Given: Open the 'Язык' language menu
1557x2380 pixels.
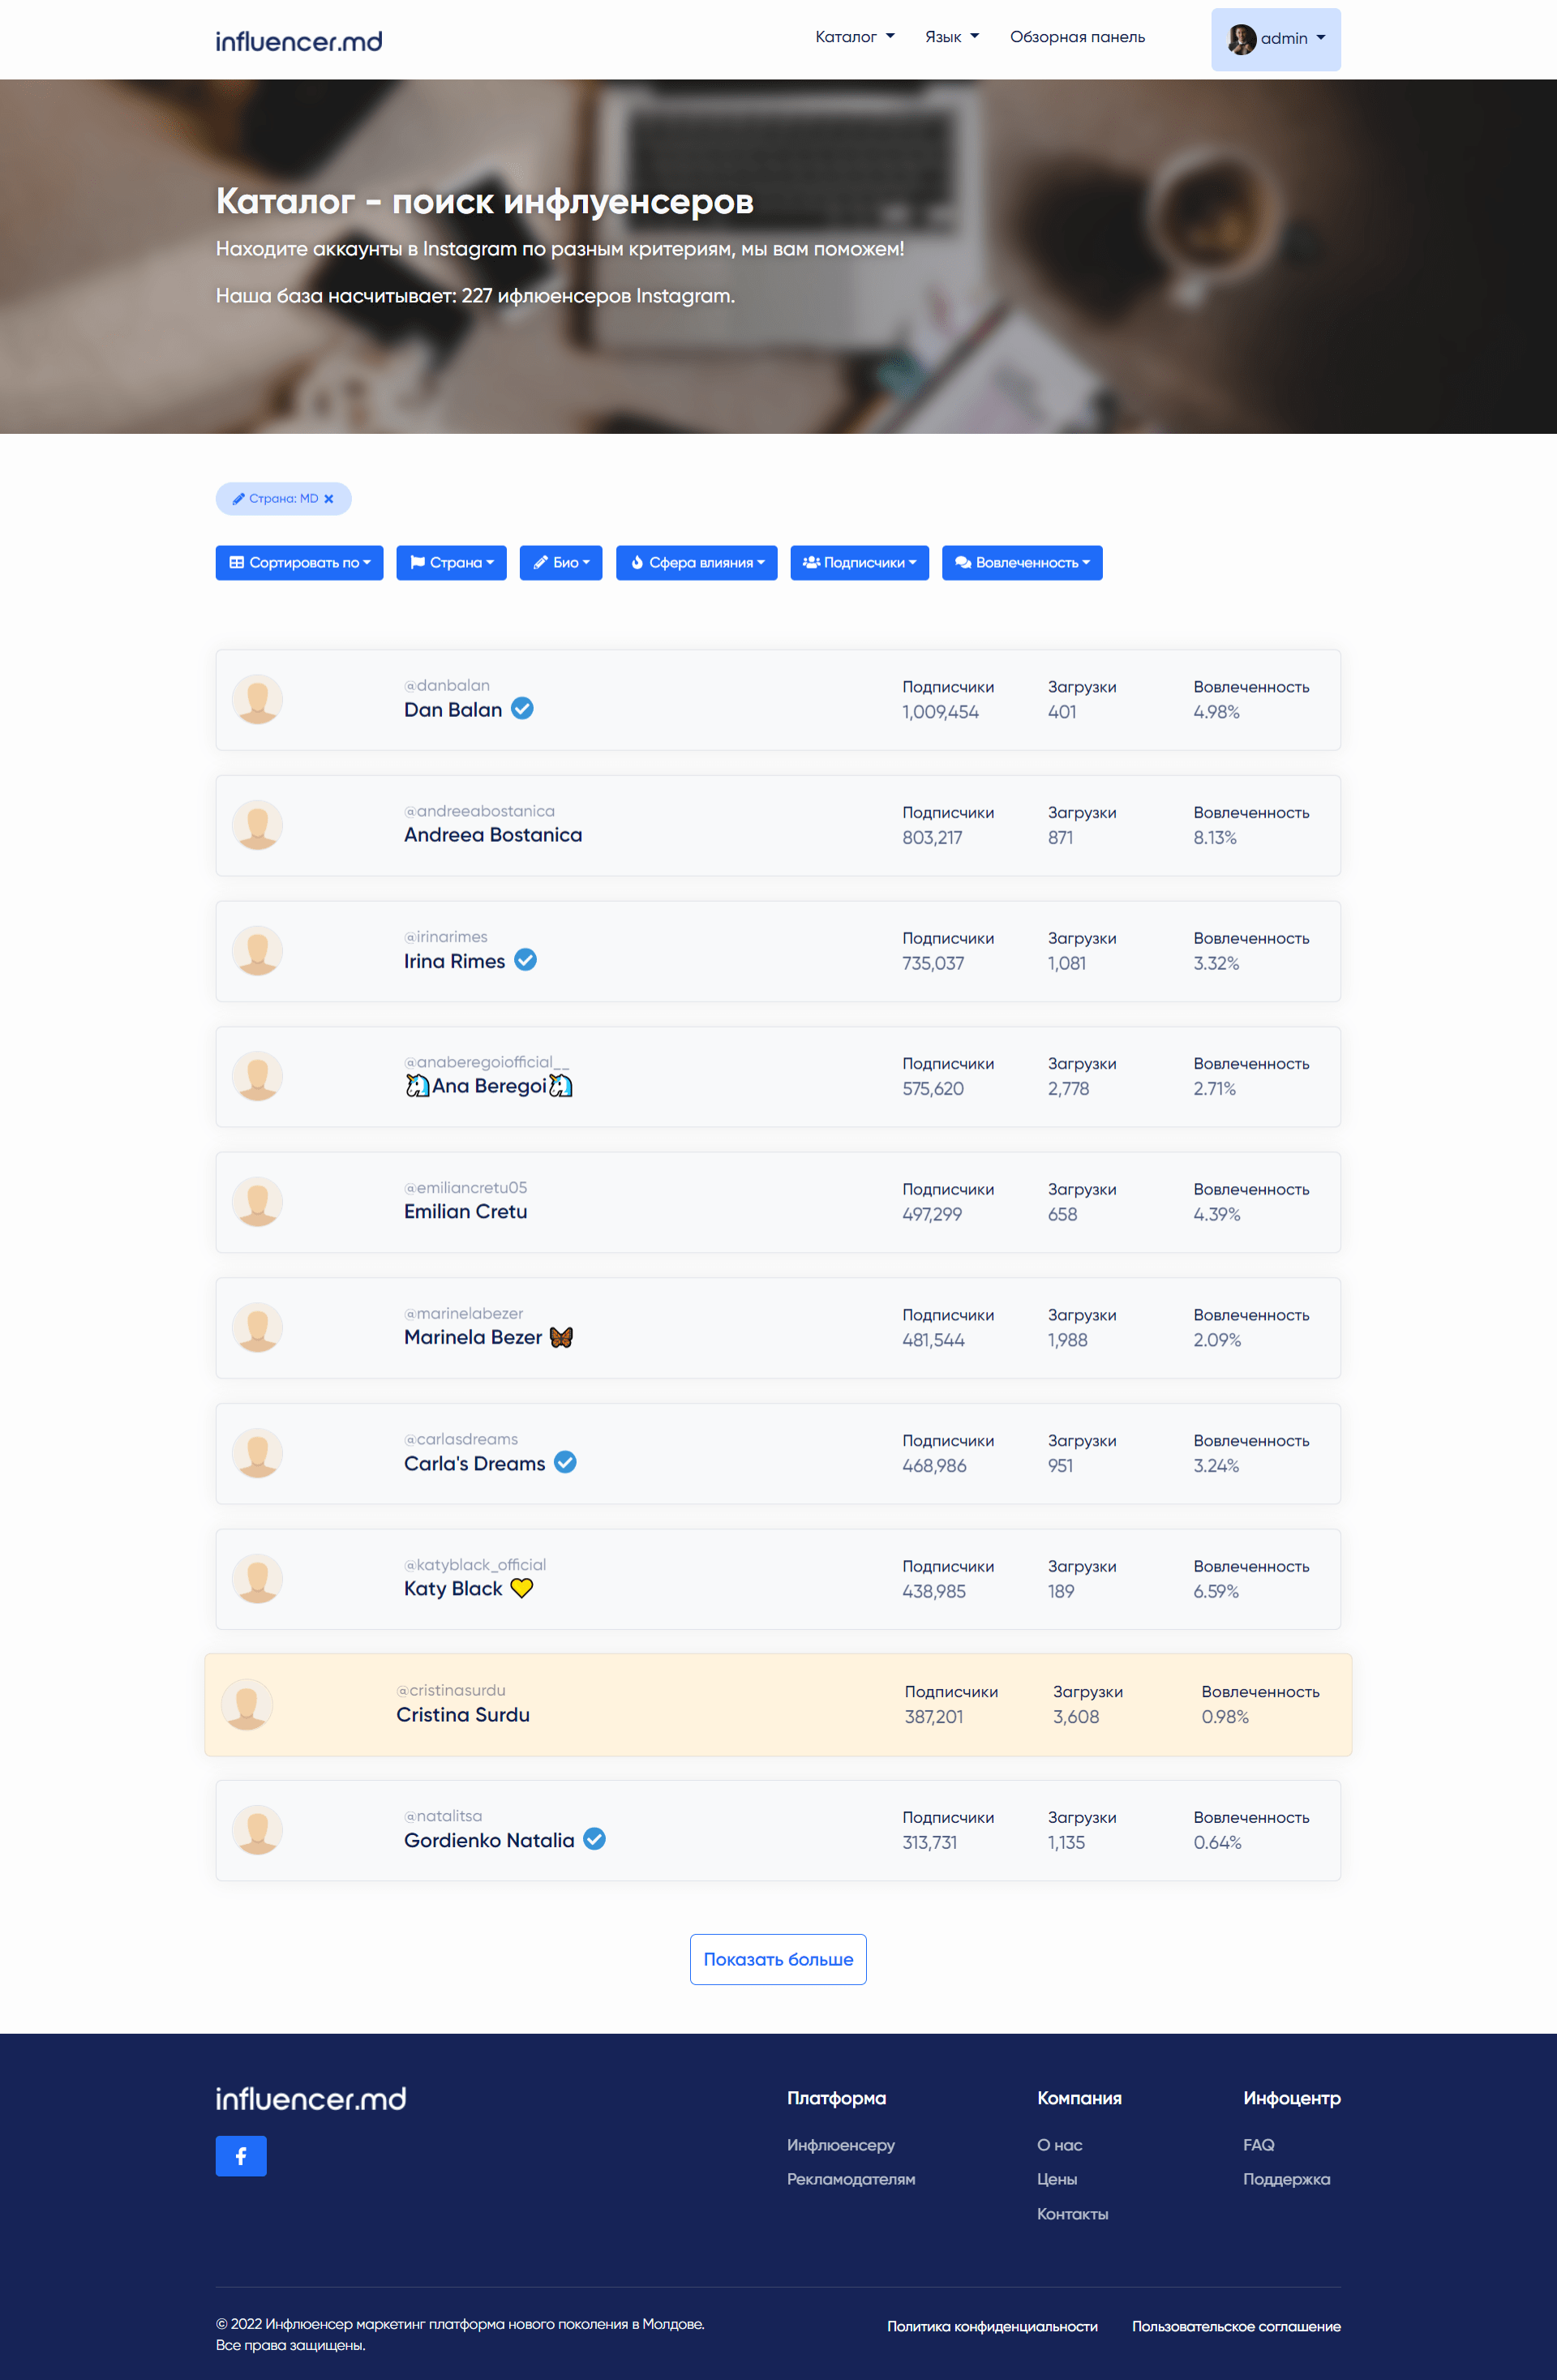Looking at the screenshot, I should coord(952,37).
